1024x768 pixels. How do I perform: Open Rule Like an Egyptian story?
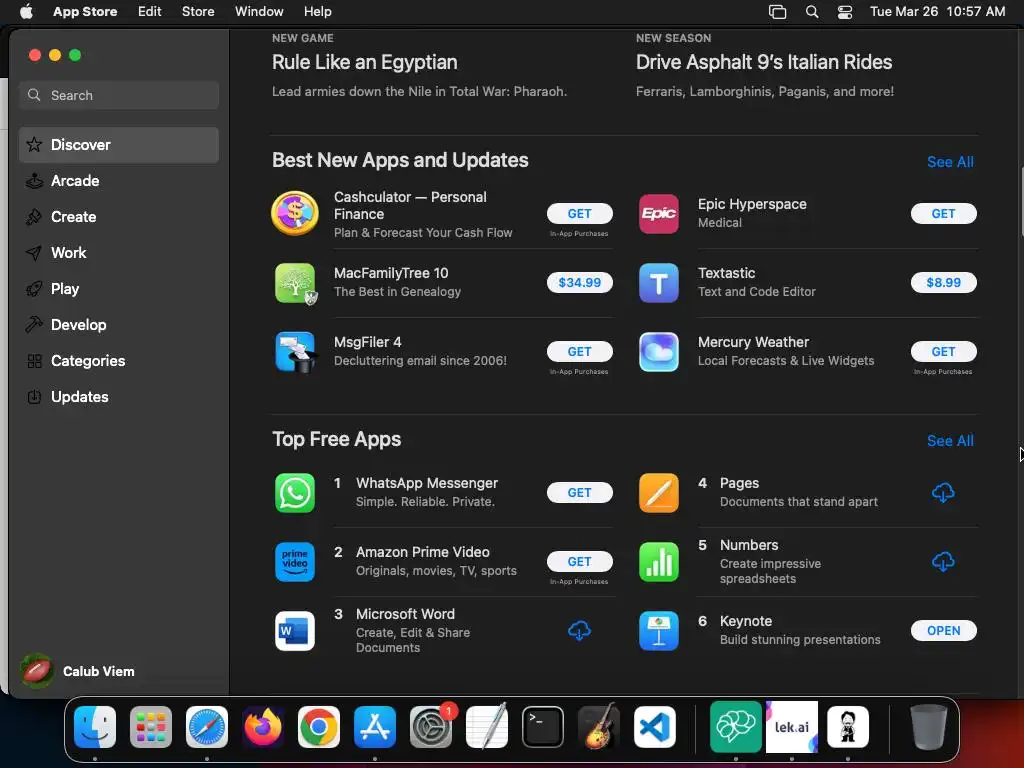(364, 63)
